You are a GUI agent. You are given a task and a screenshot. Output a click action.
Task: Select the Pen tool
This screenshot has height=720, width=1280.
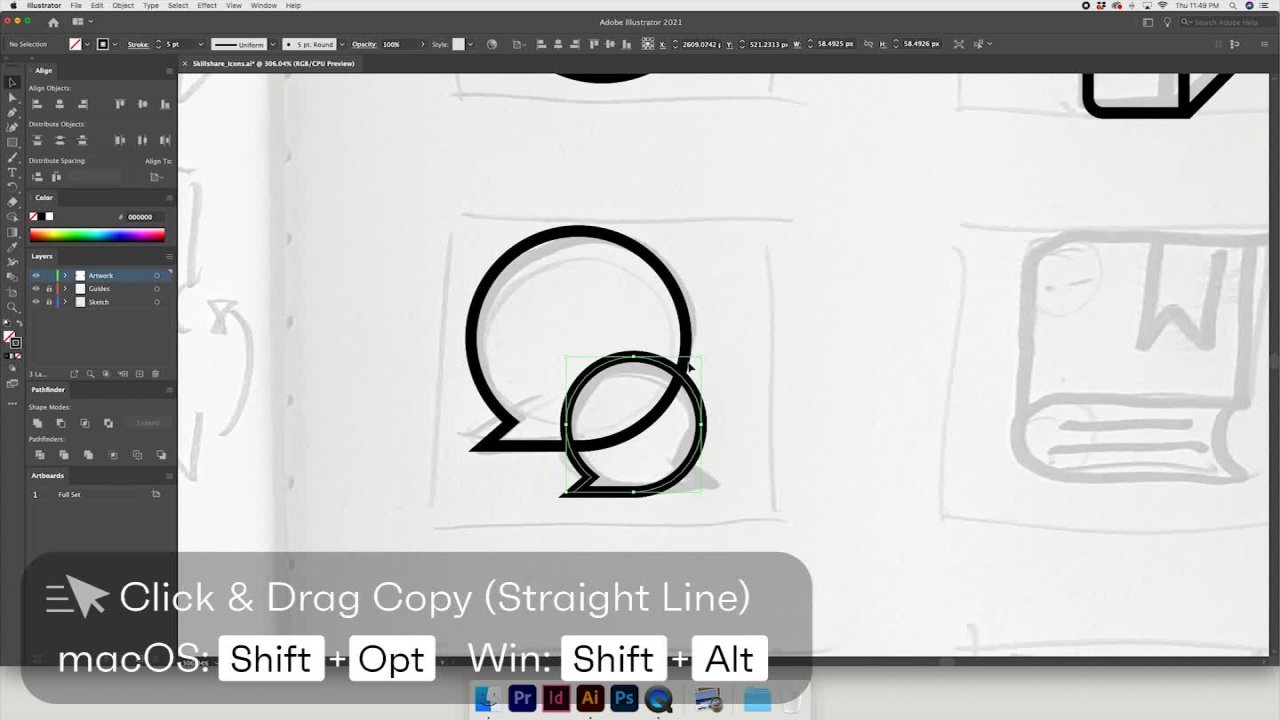click(x=12, y=112)
